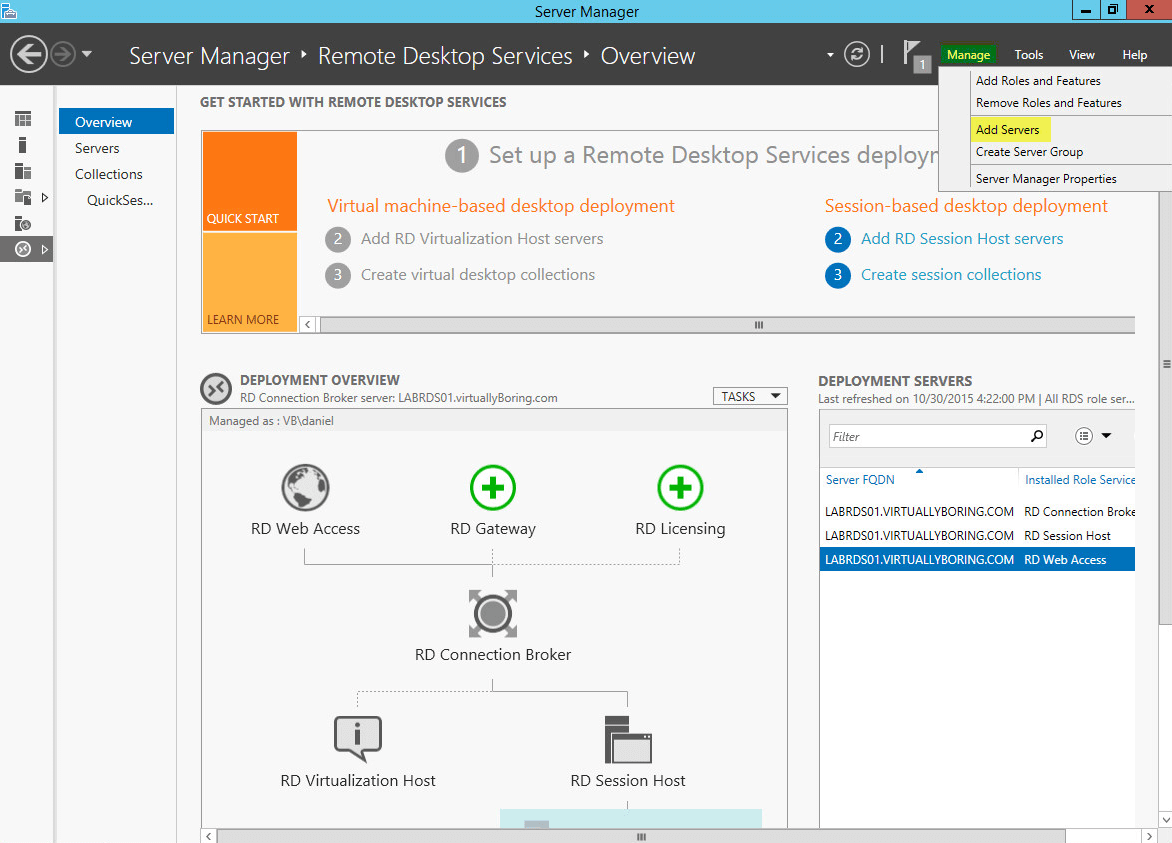
Task: Open the View menu
Action: click(1082, 55)
